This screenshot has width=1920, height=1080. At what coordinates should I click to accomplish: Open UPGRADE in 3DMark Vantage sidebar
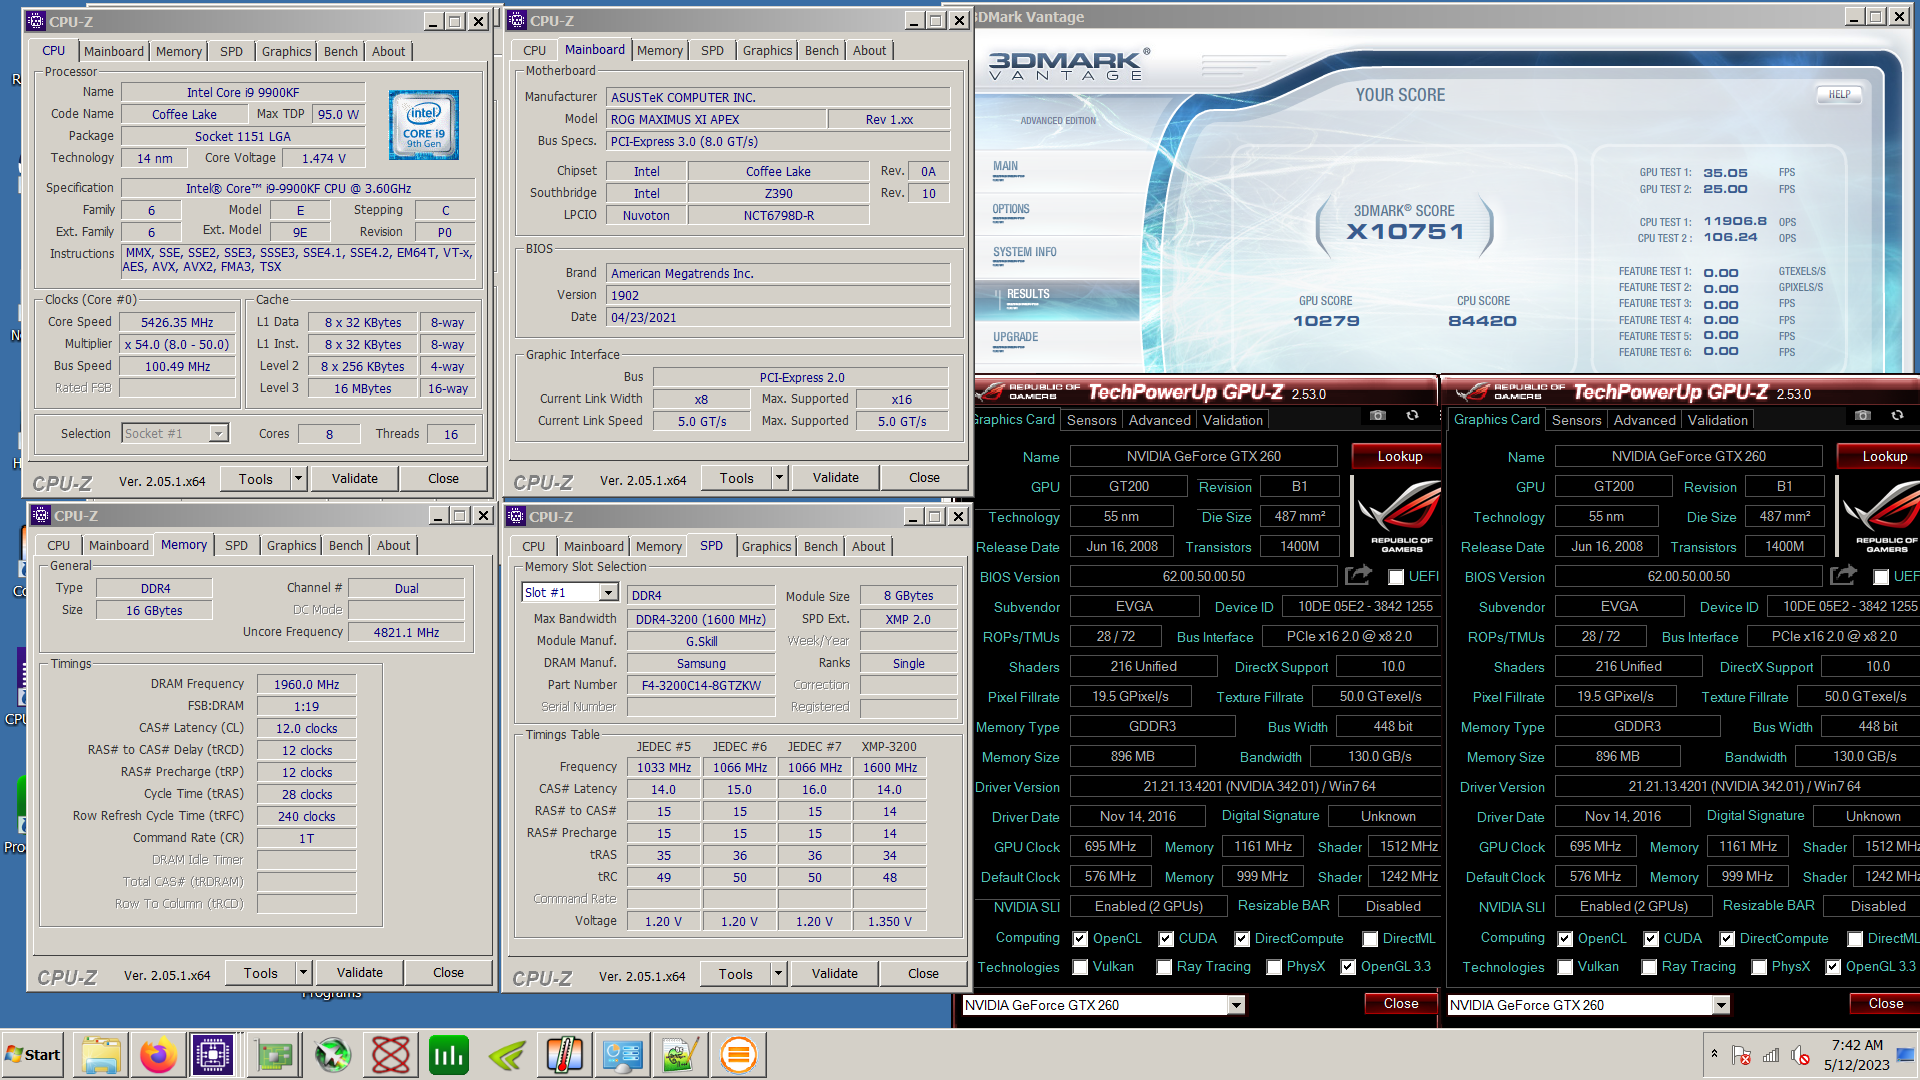pos(1016,337)
